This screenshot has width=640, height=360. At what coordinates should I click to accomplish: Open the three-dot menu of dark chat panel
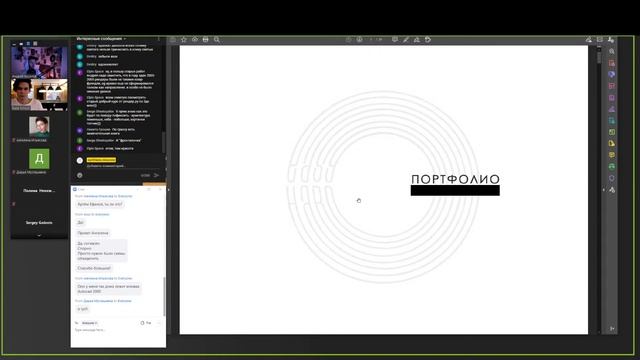pos(159,39)
